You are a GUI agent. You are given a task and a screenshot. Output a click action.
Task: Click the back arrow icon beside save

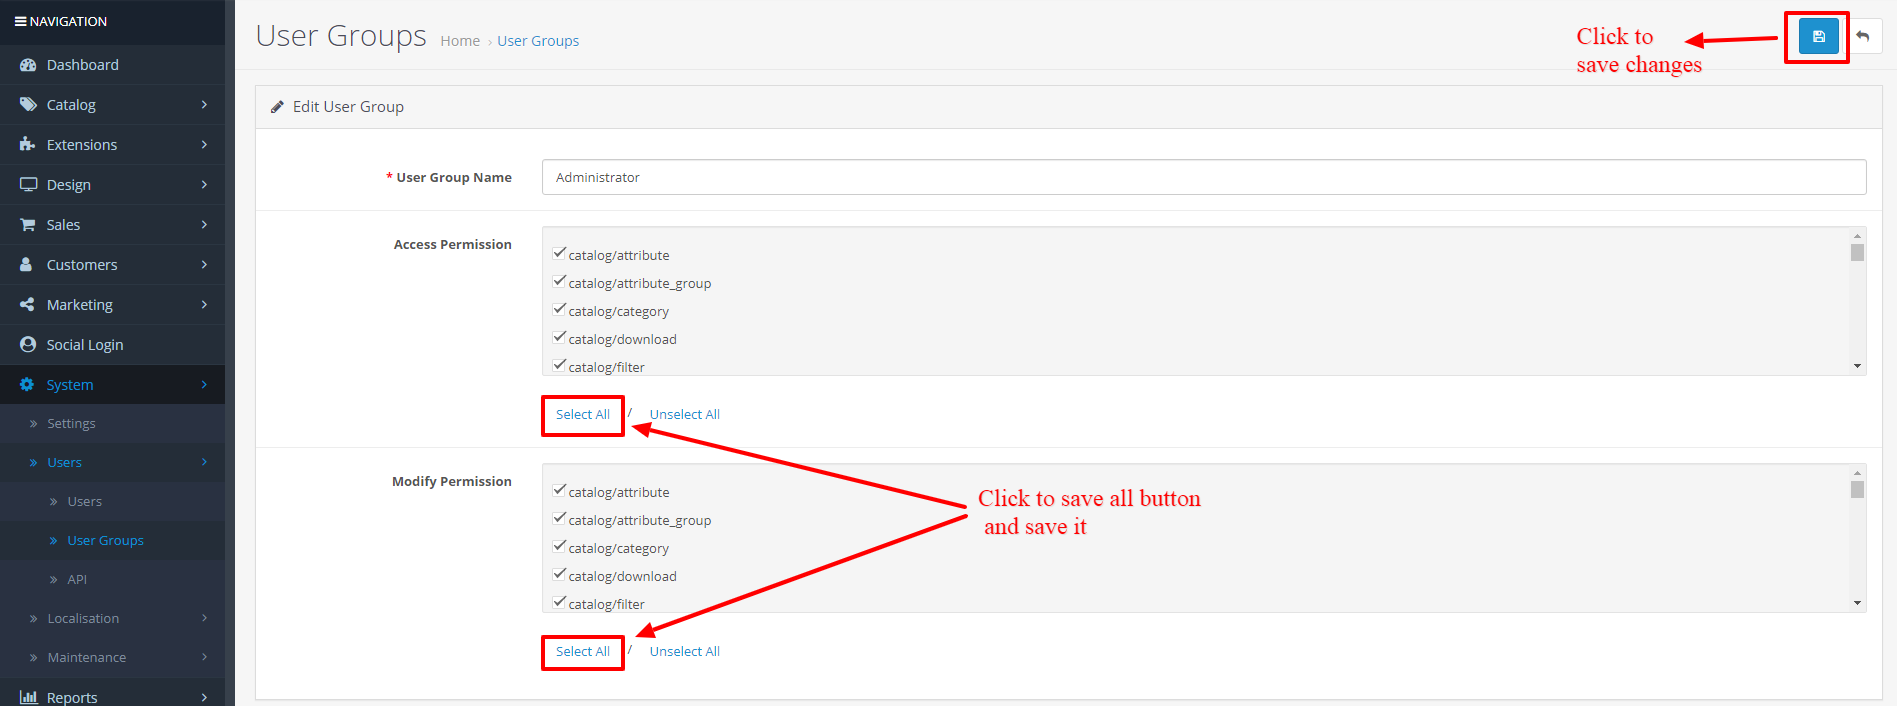(1863, 37)
